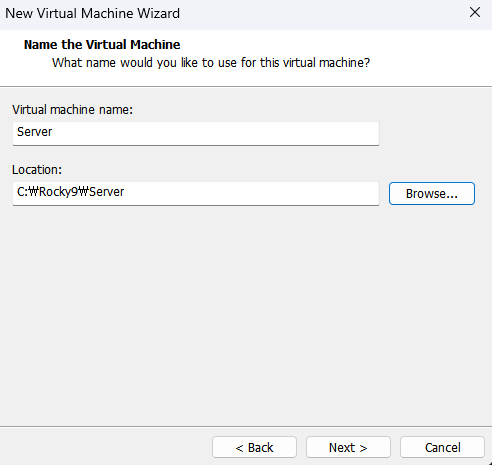Click the 'What name would you like' subtitle text
Screen dimensions: 492x465
pyautogui.click(x=211, y=63)
